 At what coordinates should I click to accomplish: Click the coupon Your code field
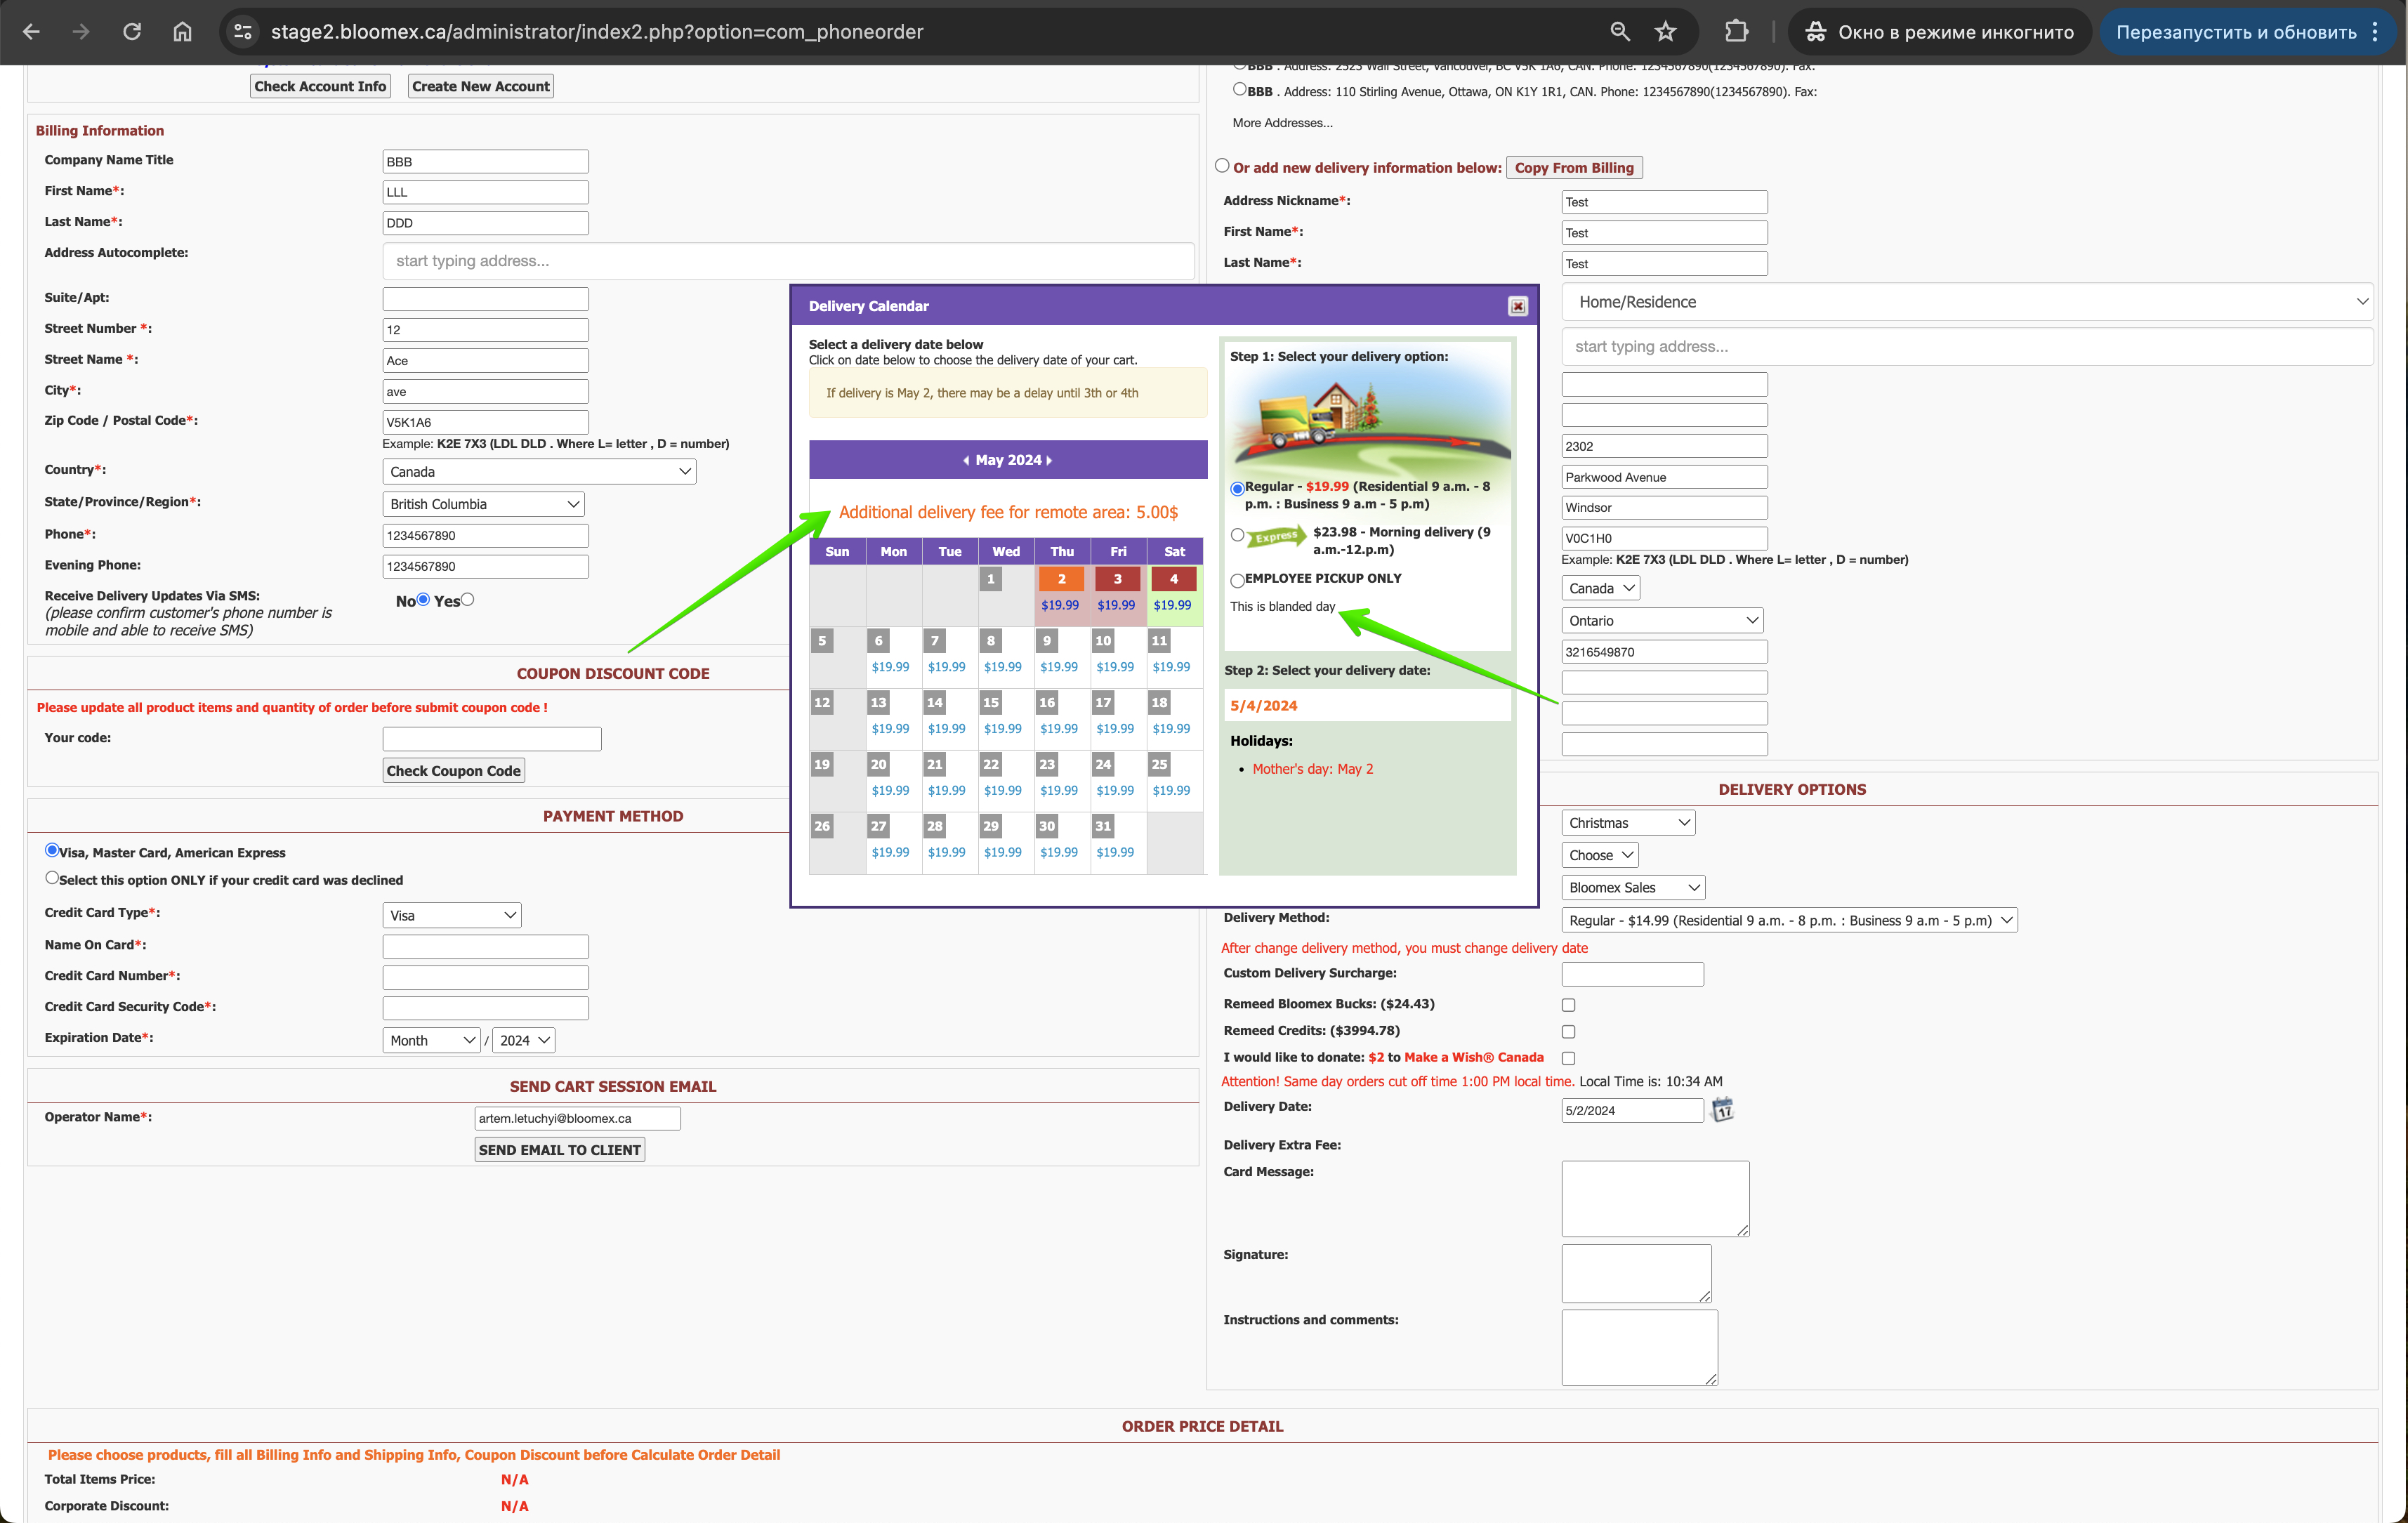pyautogui.click(x=492, y=739)
